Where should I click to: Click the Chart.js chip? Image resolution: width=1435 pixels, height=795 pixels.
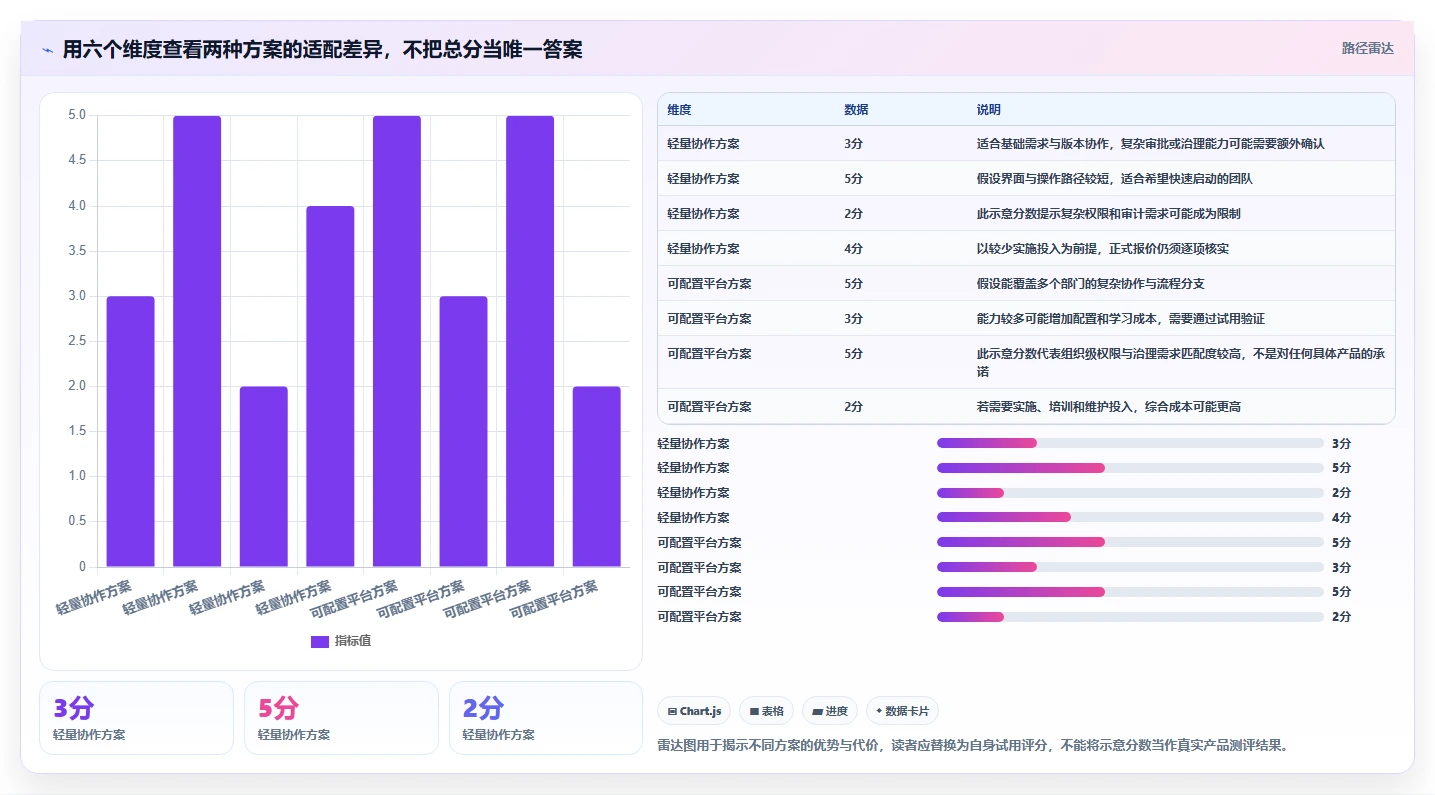click(694, 711)
